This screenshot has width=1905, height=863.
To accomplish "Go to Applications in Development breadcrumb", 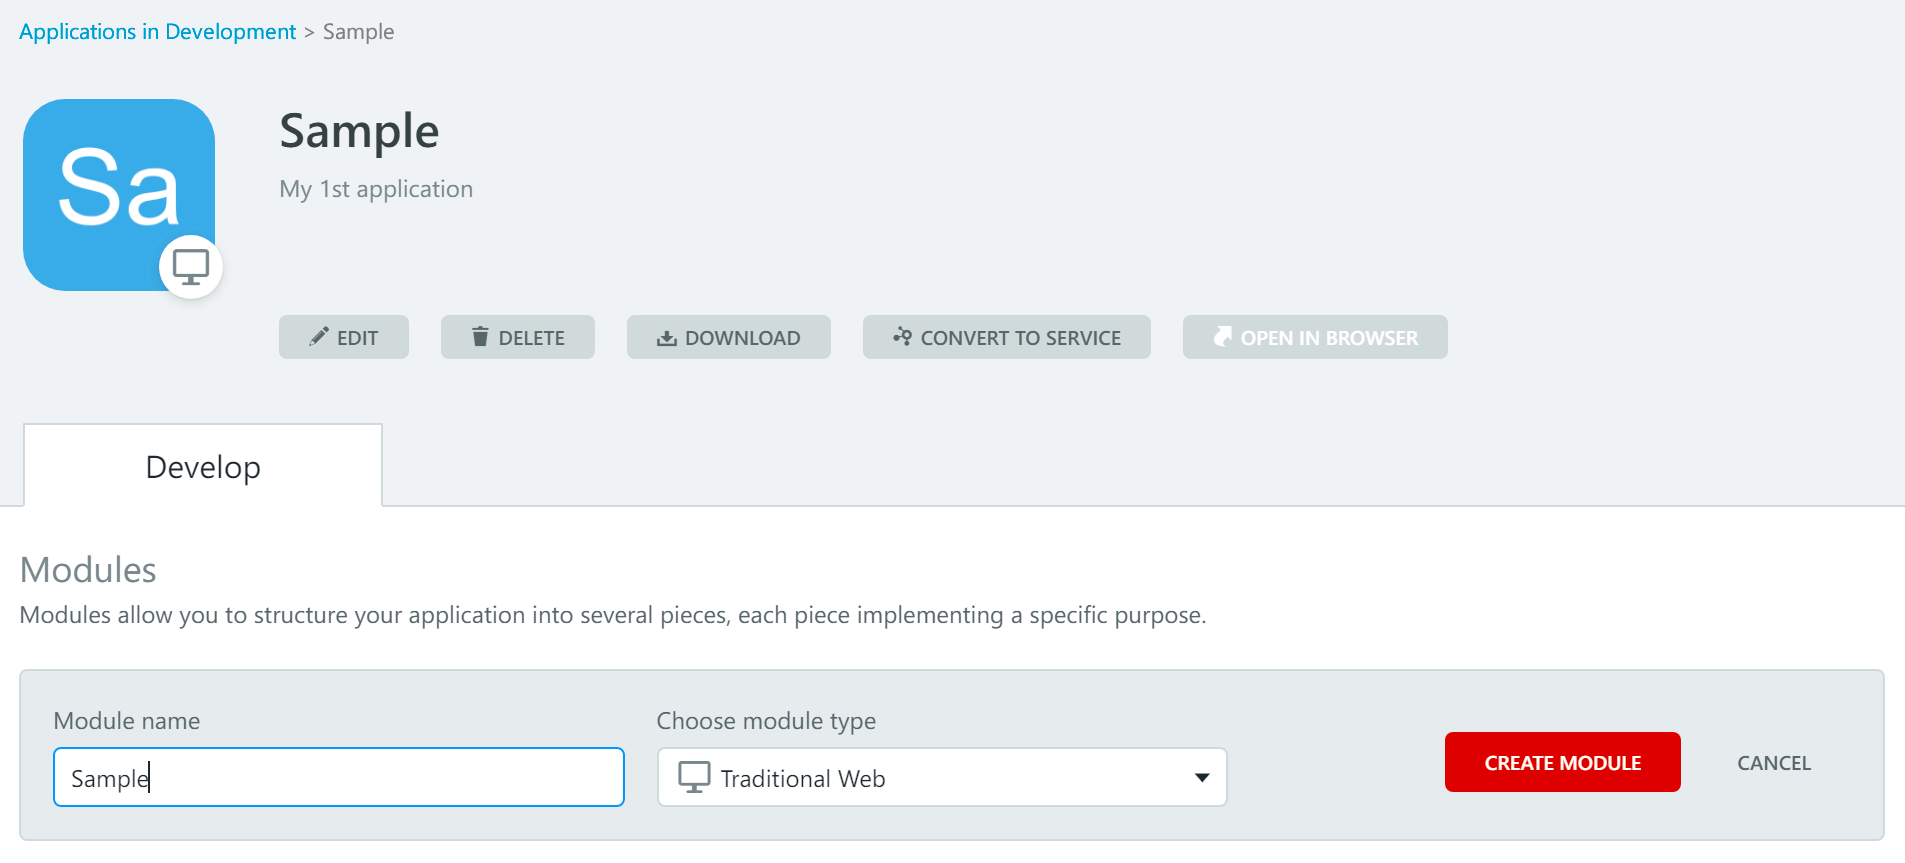I will (158, 32).
